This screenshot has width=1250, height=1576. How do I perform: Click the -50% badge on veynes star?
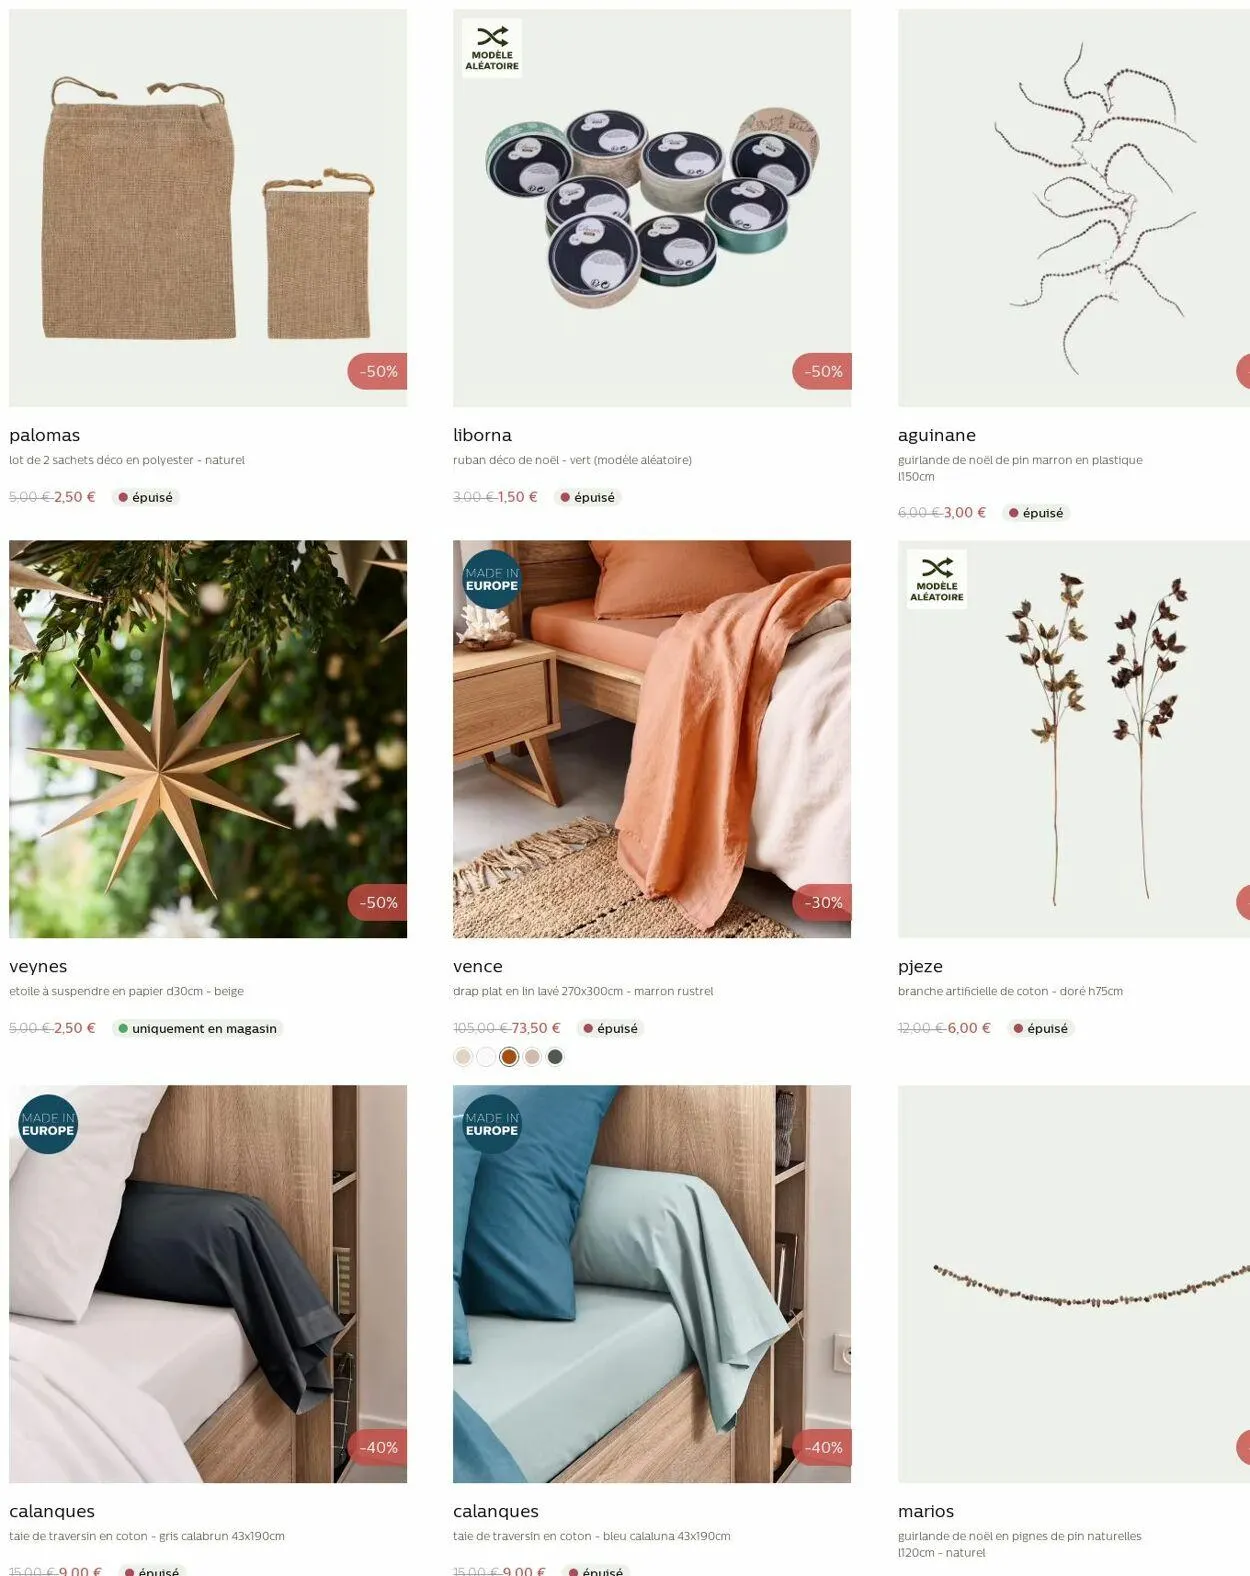[377, 902]
